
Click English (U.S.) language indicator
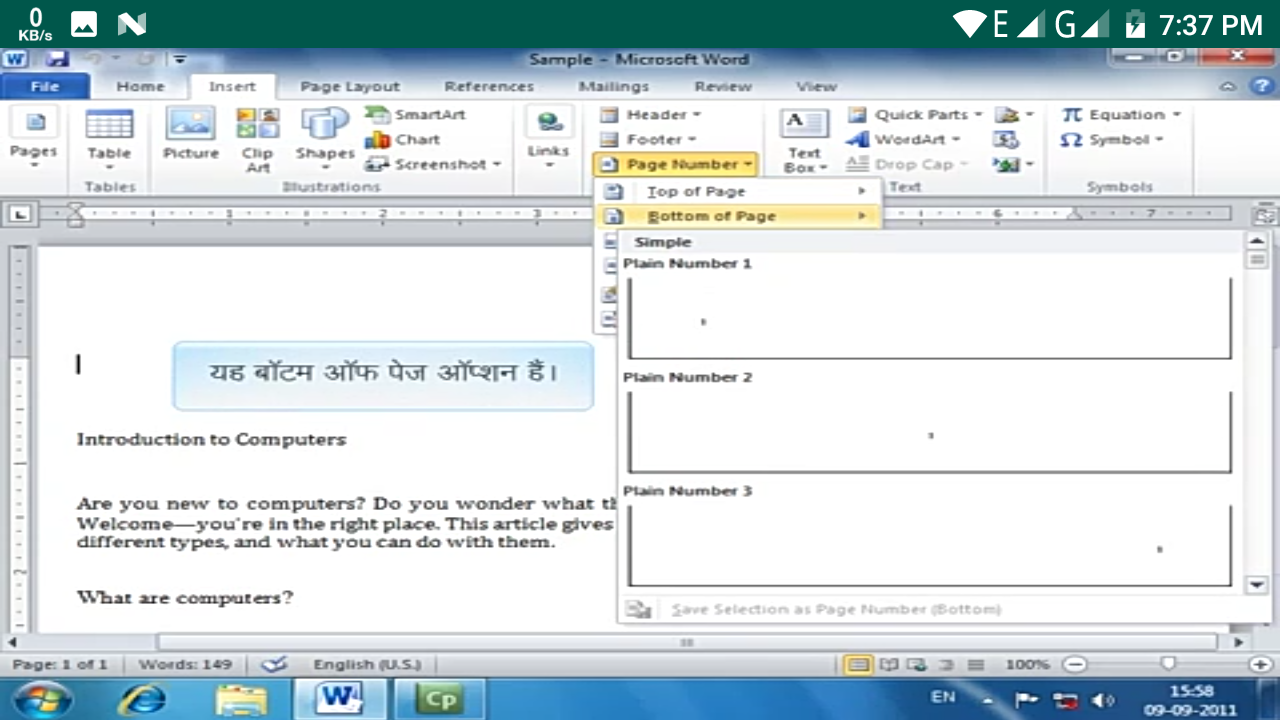[x=365, y=664]
